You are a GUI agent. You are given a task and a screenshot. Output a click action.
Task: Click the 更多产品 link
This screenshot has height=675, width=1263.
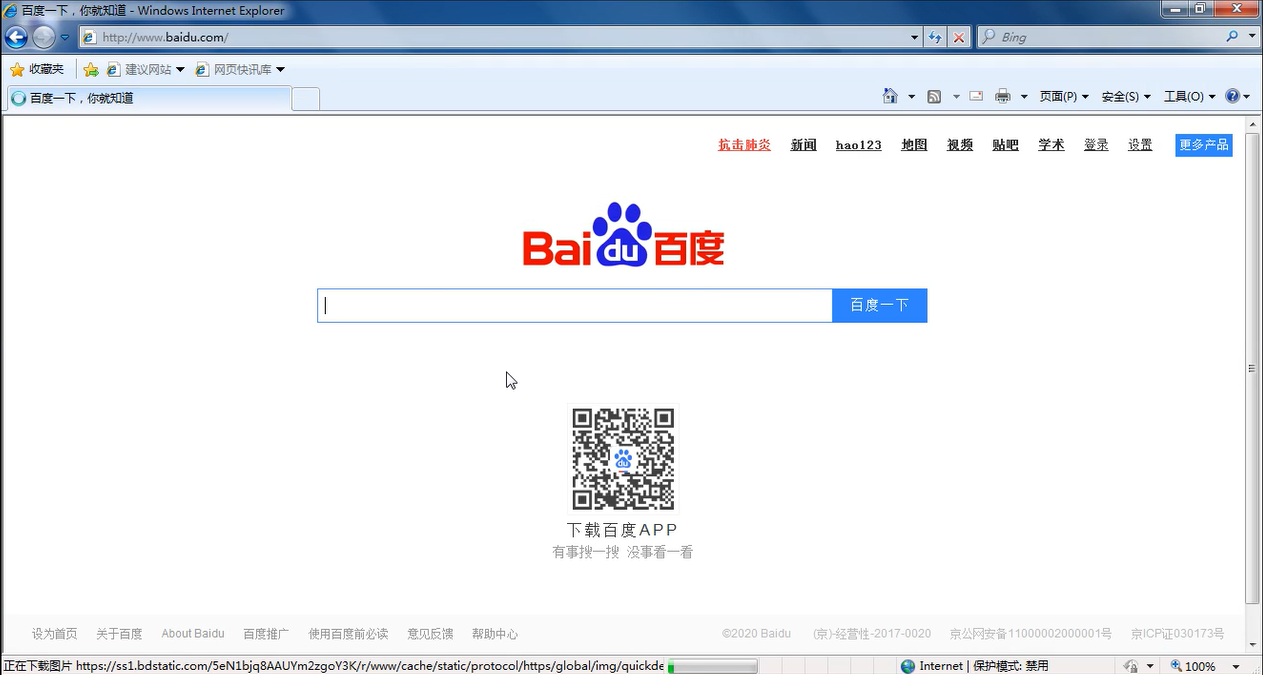pyautogui.click(x=1203, y=145)
